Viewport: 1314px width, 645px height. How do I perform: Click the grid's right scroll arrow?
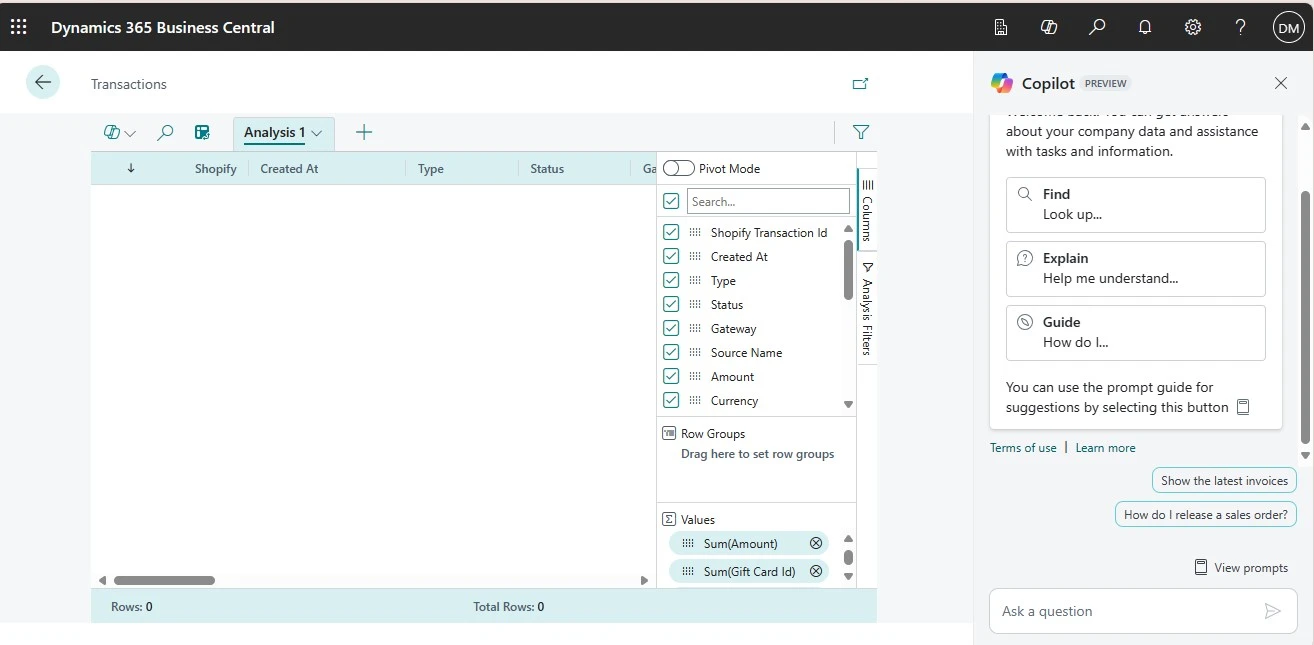(x=644, y=580)
